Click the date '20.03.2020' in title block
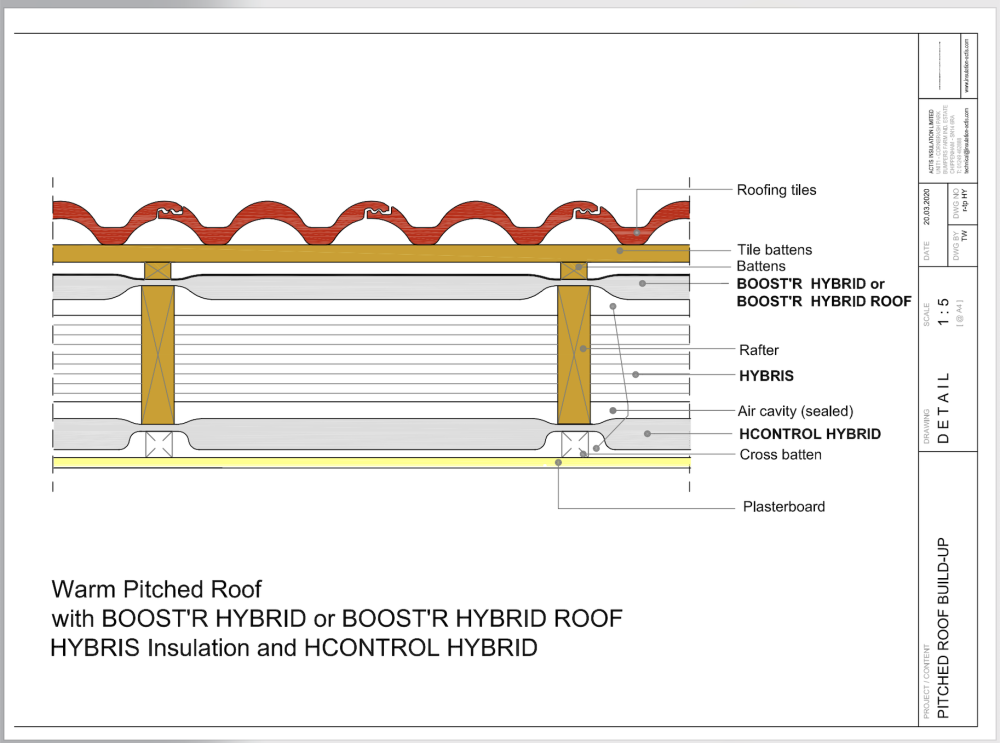The width and height of the screenshot is (1000, 743). coord(927,207)
